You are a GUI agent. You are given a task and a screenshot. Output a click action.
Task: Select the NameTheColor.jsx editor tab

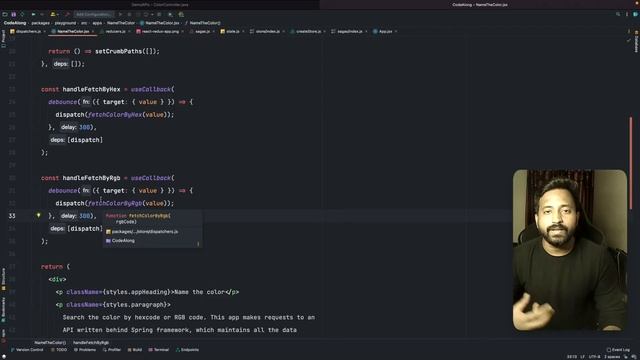(73, 31)
